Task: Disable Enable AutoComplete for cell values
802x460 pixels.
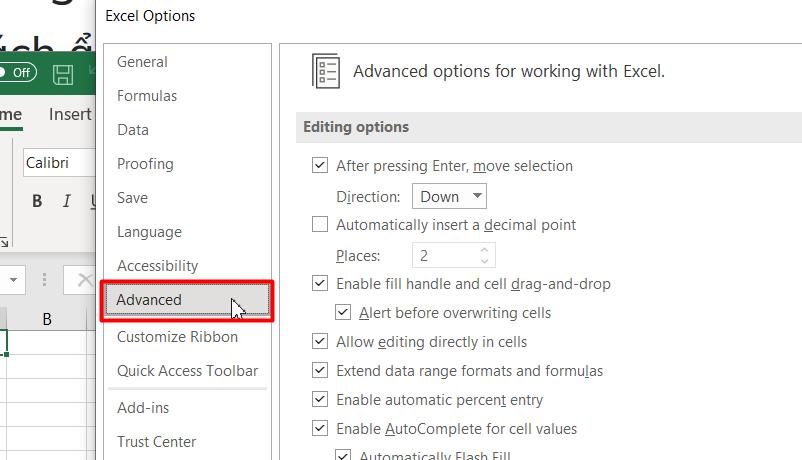Action: click(x=320, y=429)
